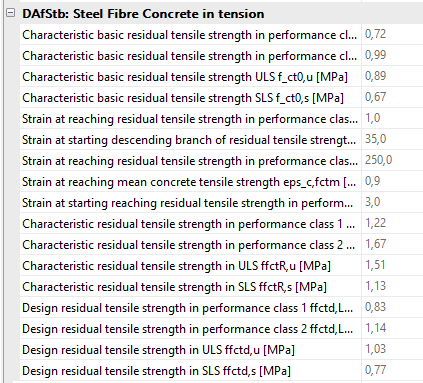
Task: Click the 1,03 ffctd,u value cell
Action: 392,349
